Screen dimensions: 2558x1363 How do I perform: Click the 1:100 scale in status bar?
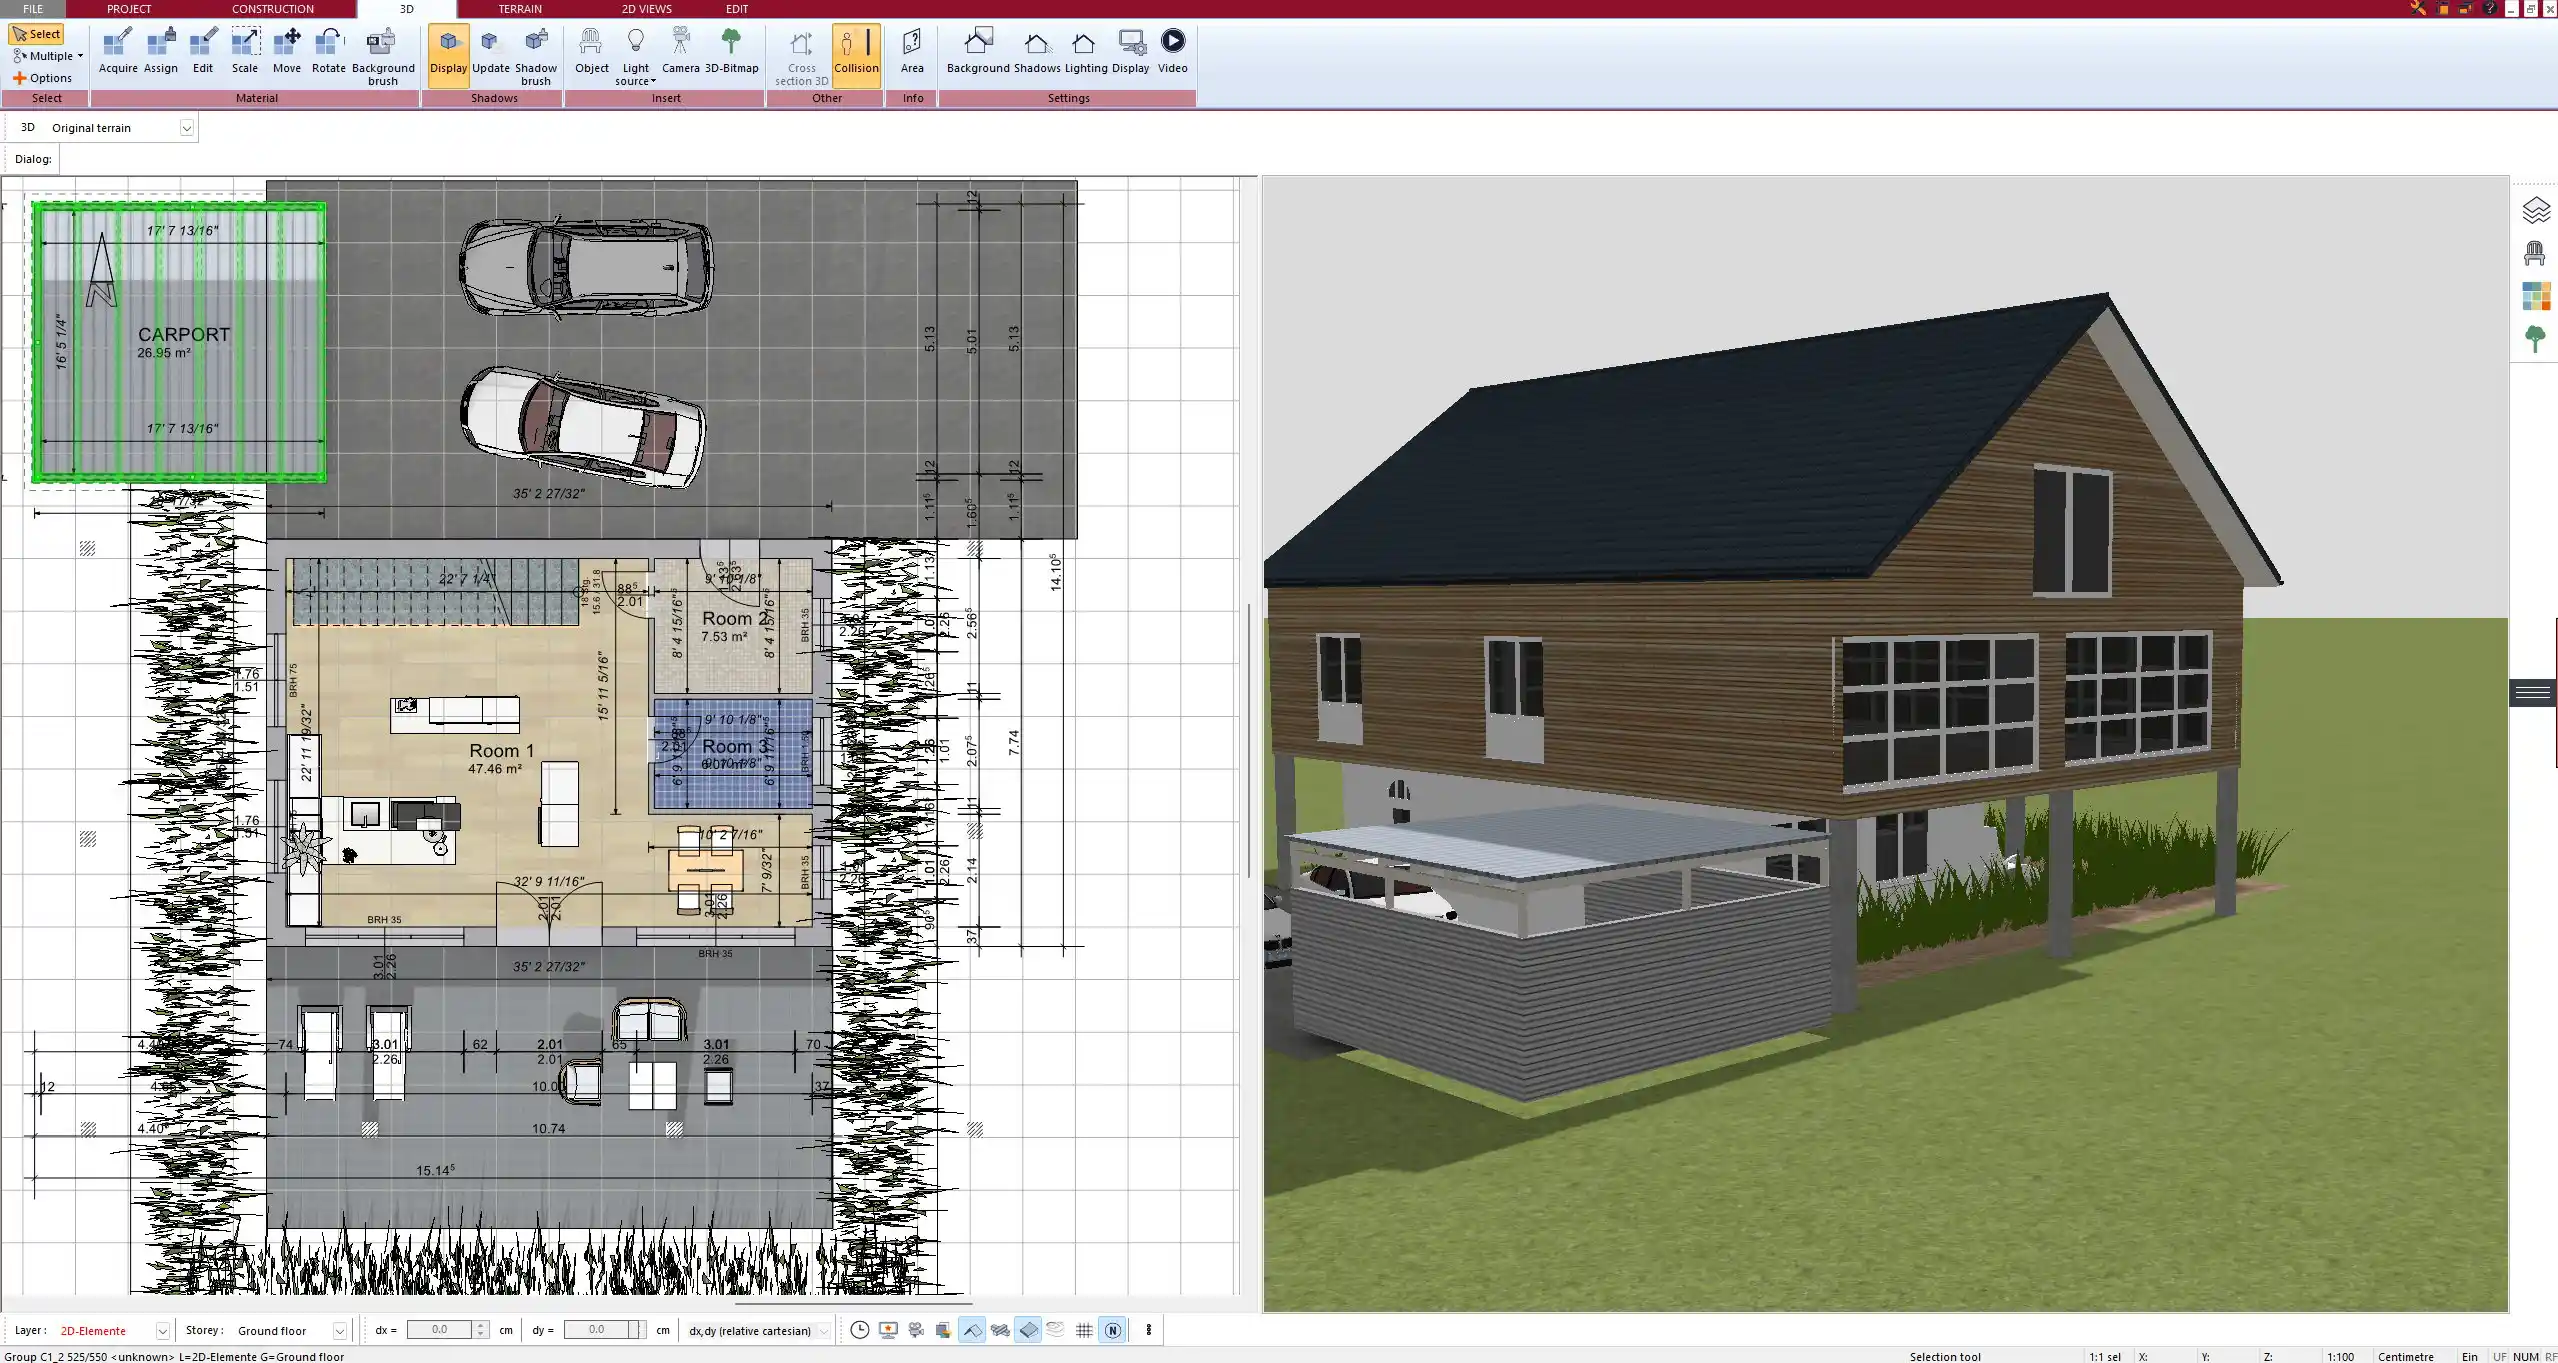click(2340, 1357)
